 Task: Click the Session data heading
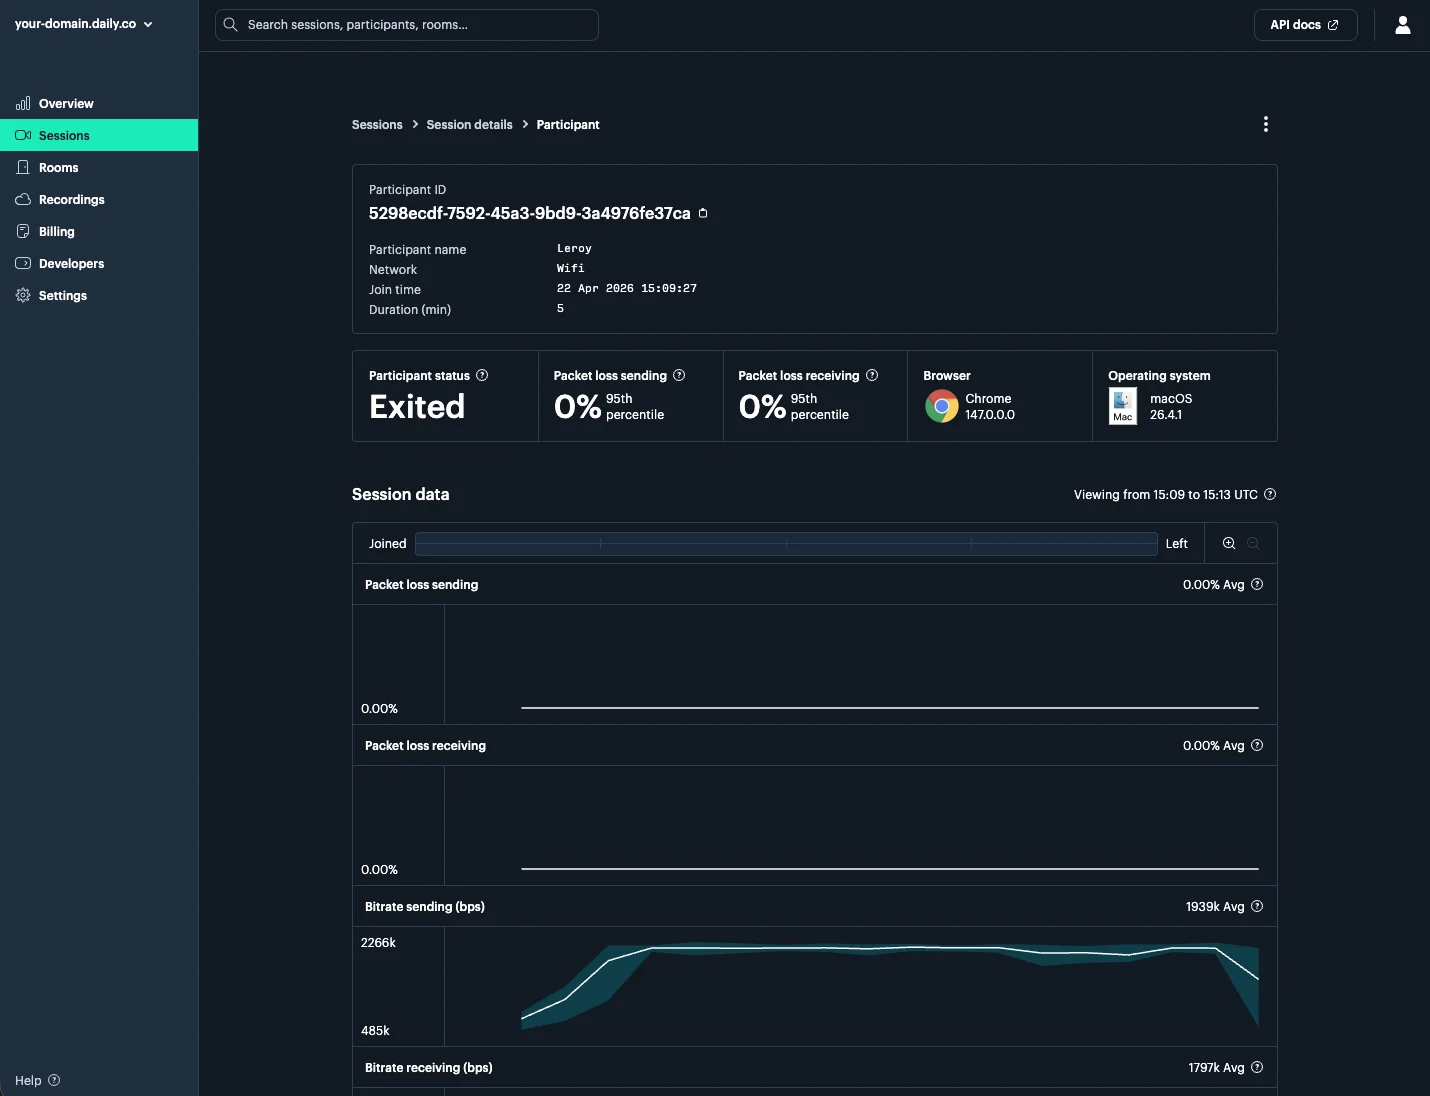[x=400, y=494]
